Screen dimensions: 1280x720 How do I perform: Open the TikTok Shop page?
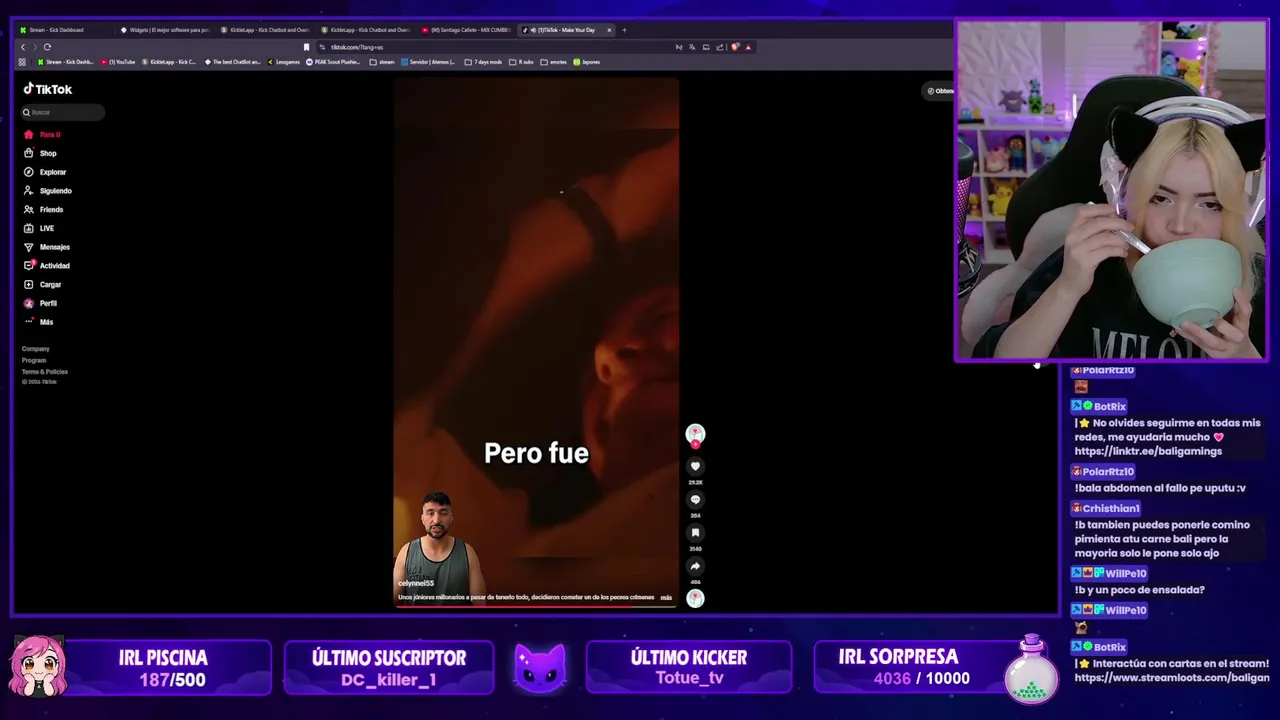click(x=41, y=153)
